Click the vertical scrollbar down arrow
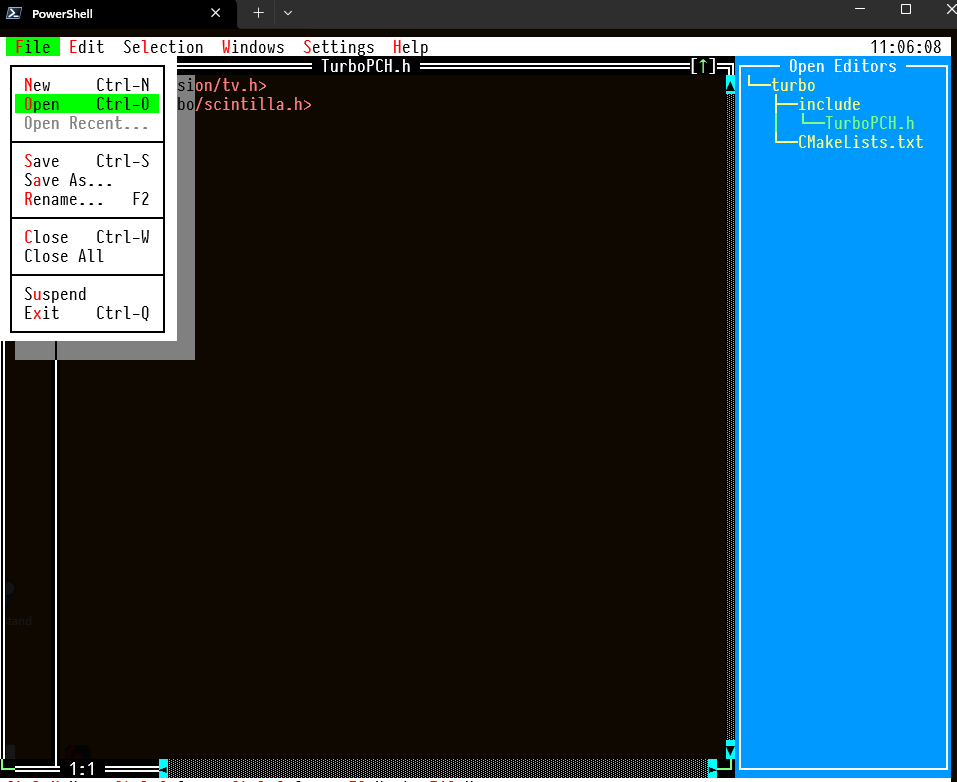957x782 pixels. [x=730, y=748]
